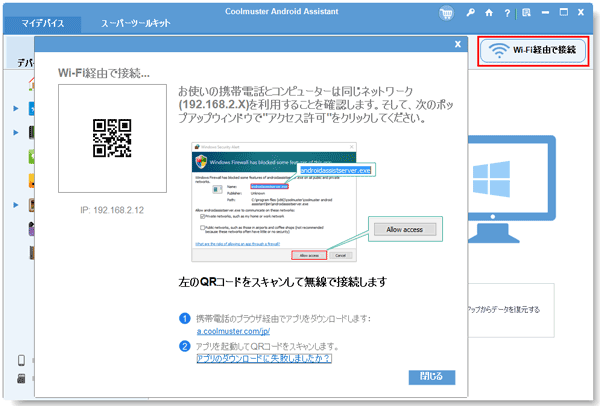Minimize the Coolmuster Android Assistant window

[x=545, y=13]
